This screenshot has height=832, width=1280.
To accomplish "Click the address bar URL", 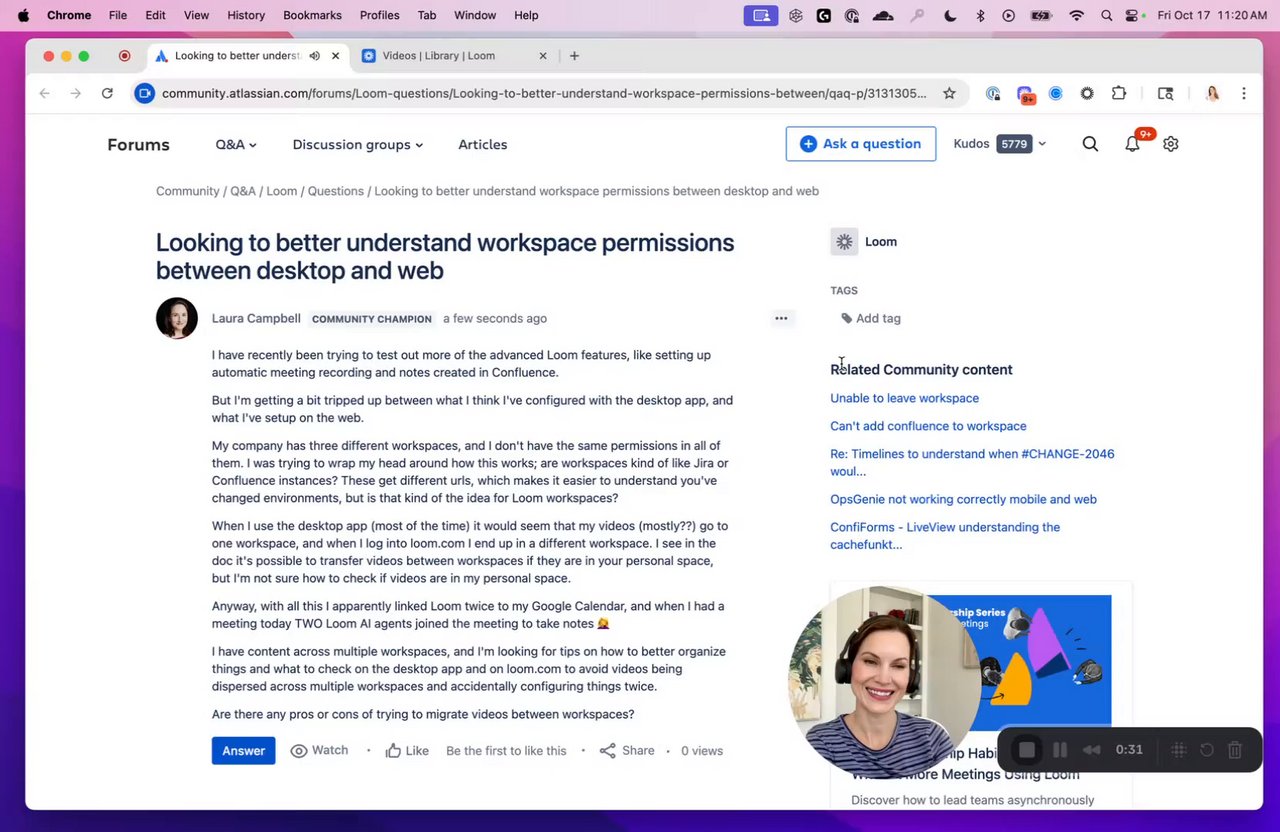I will click(x=544, y=93).
